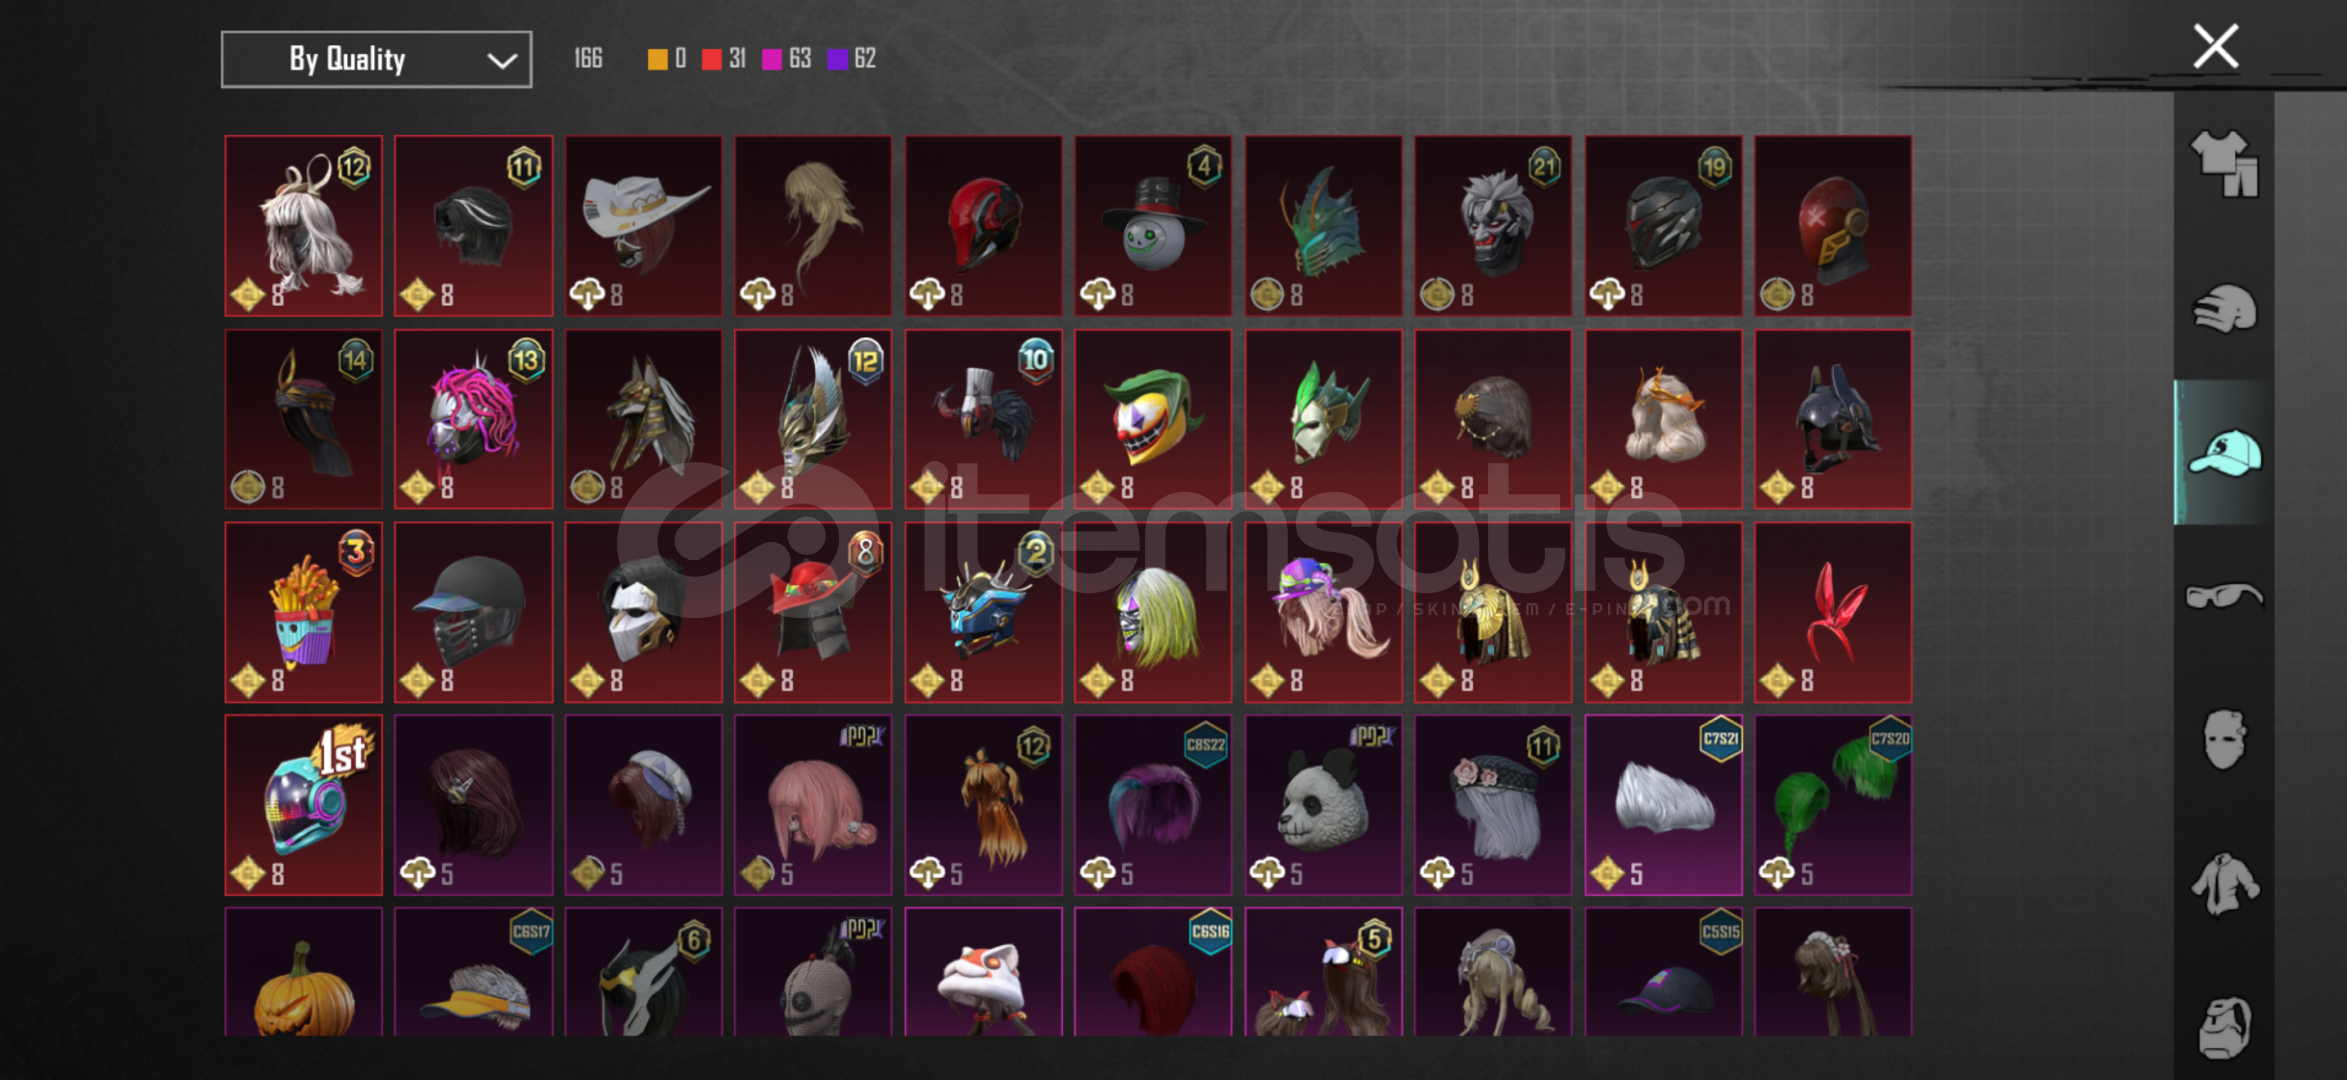Click the dropdown chevron arrow beside By Quality
This screenshot has width=2347, height=1080.
[x=501, y=61]
